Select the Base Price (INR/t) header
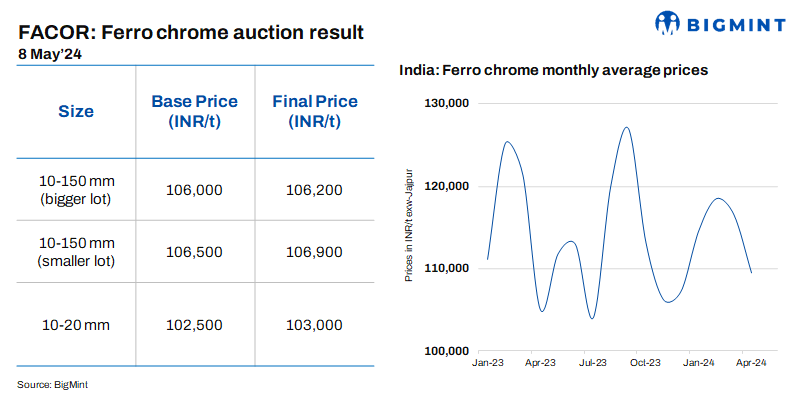Viewport: 804px width, 401px height. 194,112
